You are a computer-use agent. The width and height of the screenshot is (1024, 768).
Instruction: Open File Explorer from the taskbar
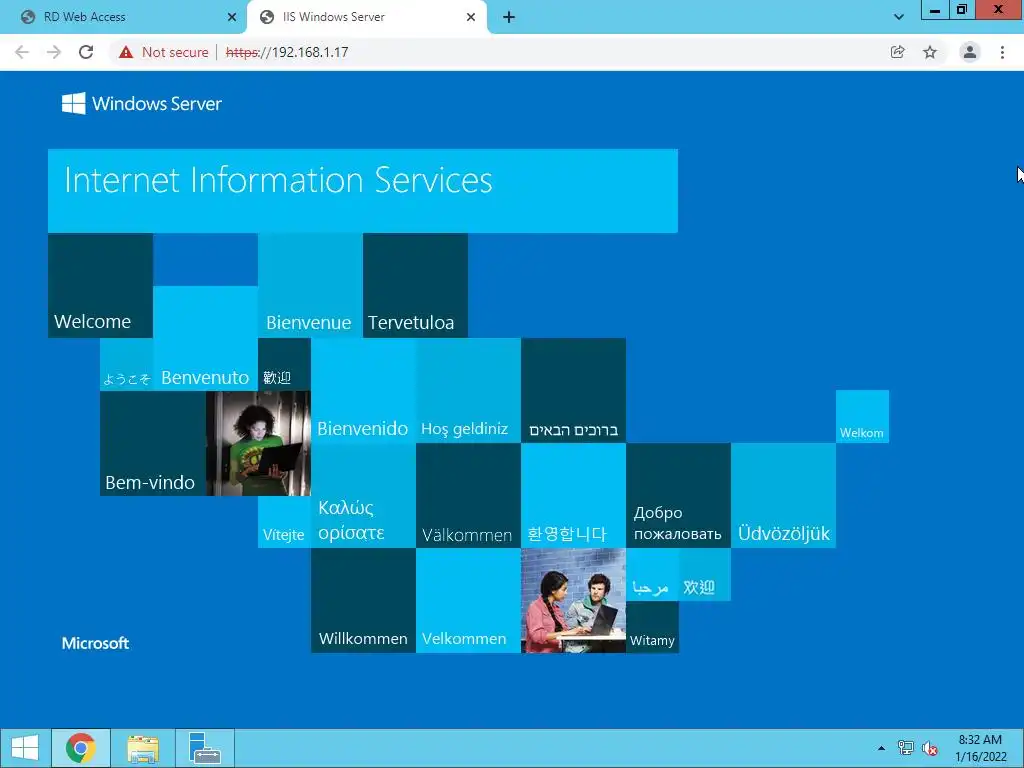143,748
